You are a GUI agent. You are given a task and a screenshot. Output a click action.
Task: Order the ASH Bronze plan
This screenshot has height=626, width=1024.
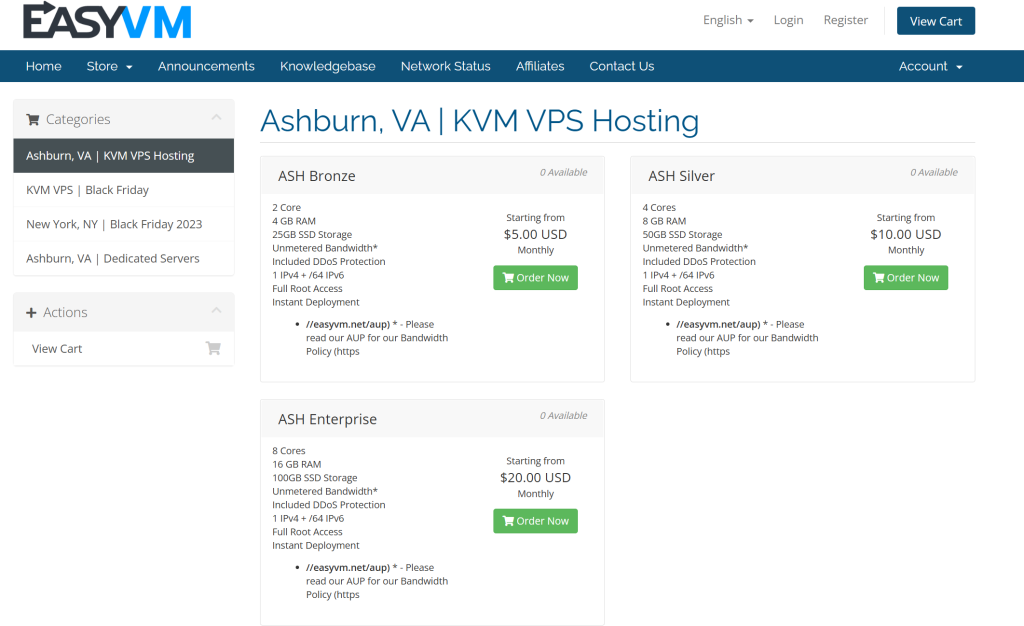536,277
